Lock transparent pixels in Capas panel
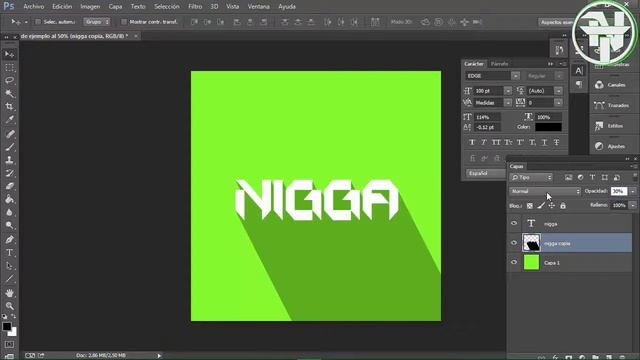The width and height of the screenshot is (640, 360). [529, 206]
